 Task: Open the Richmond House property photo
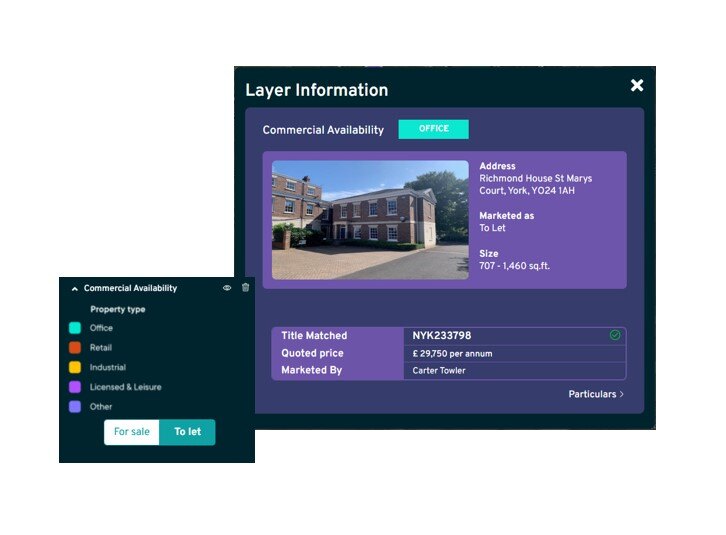pos(369,219)
